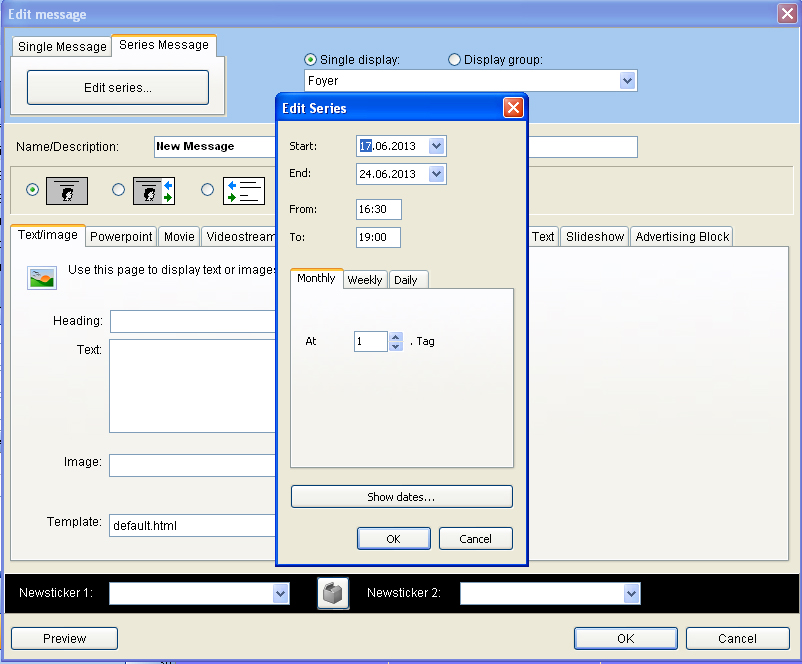The width and height of the screenshot is (802, 664).
Task: Increase the day number with up arrow
Action: pyautogui.click(x=396, y=337)
